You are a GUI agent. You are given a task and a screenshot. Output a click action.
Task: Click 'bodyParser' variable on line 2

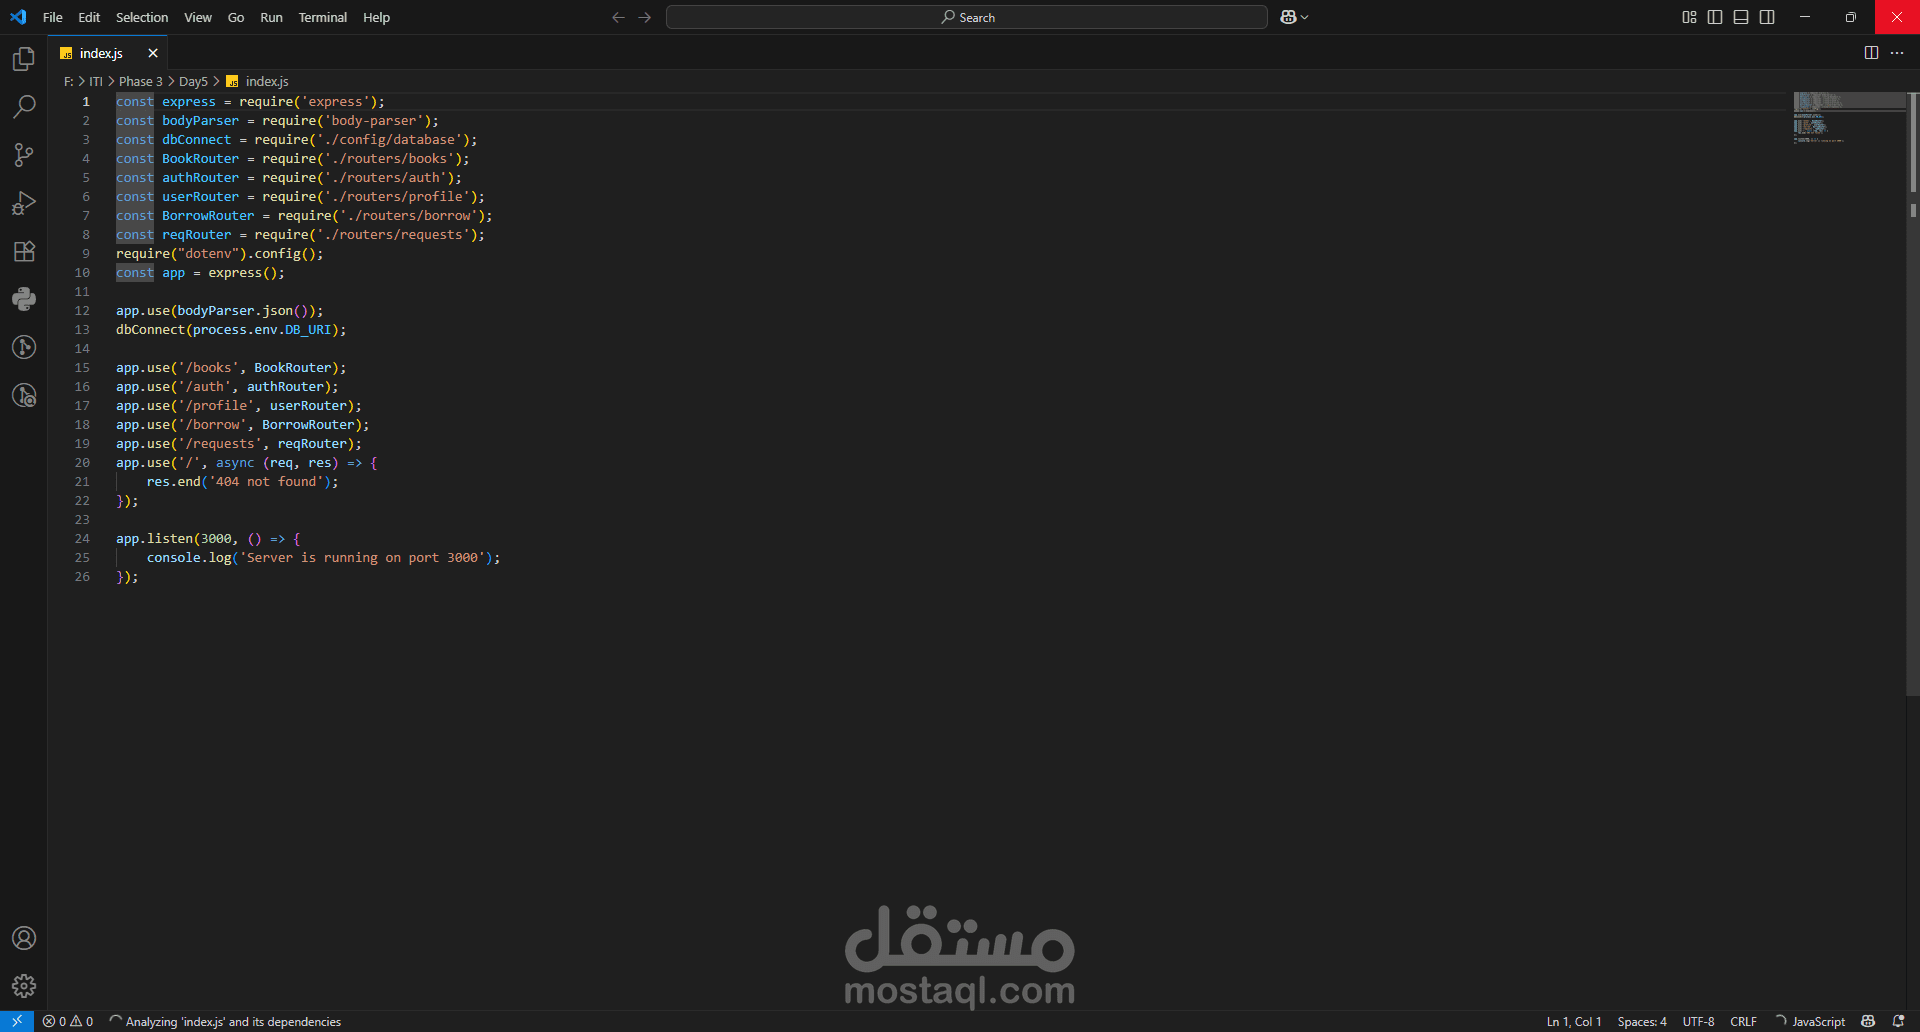point(200,120)
